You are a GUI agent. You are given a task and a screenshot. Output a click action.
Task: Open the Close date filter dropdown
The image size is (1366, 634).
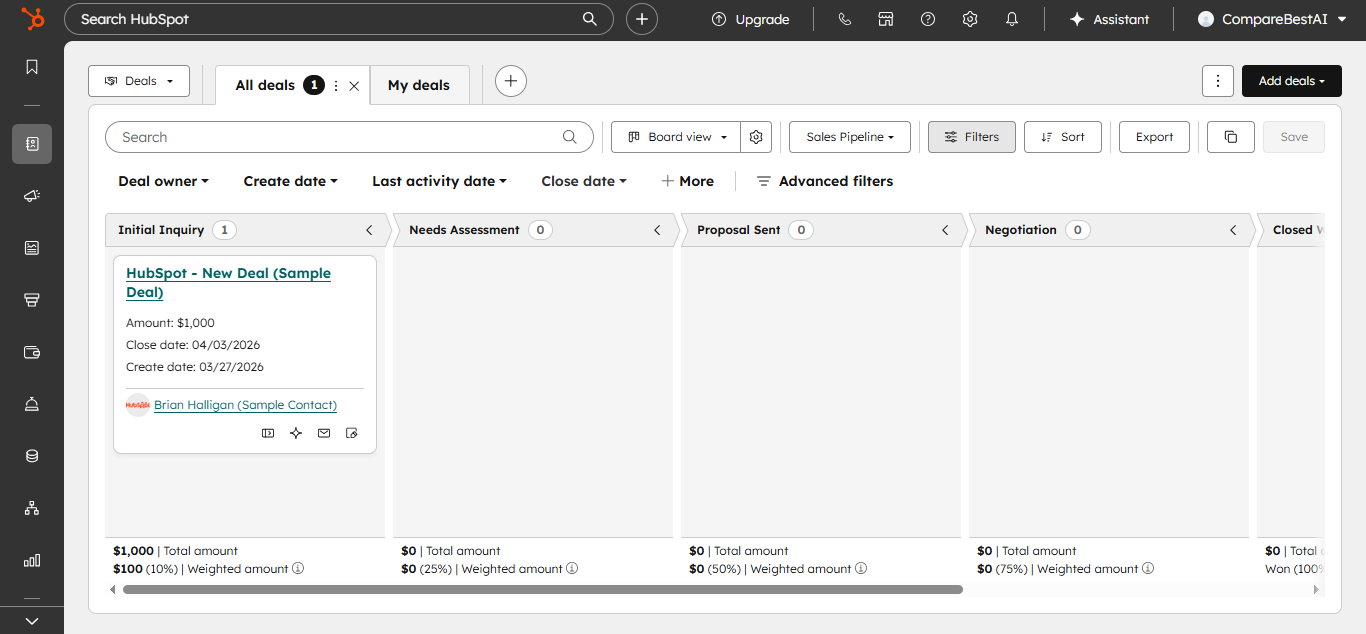584,181
